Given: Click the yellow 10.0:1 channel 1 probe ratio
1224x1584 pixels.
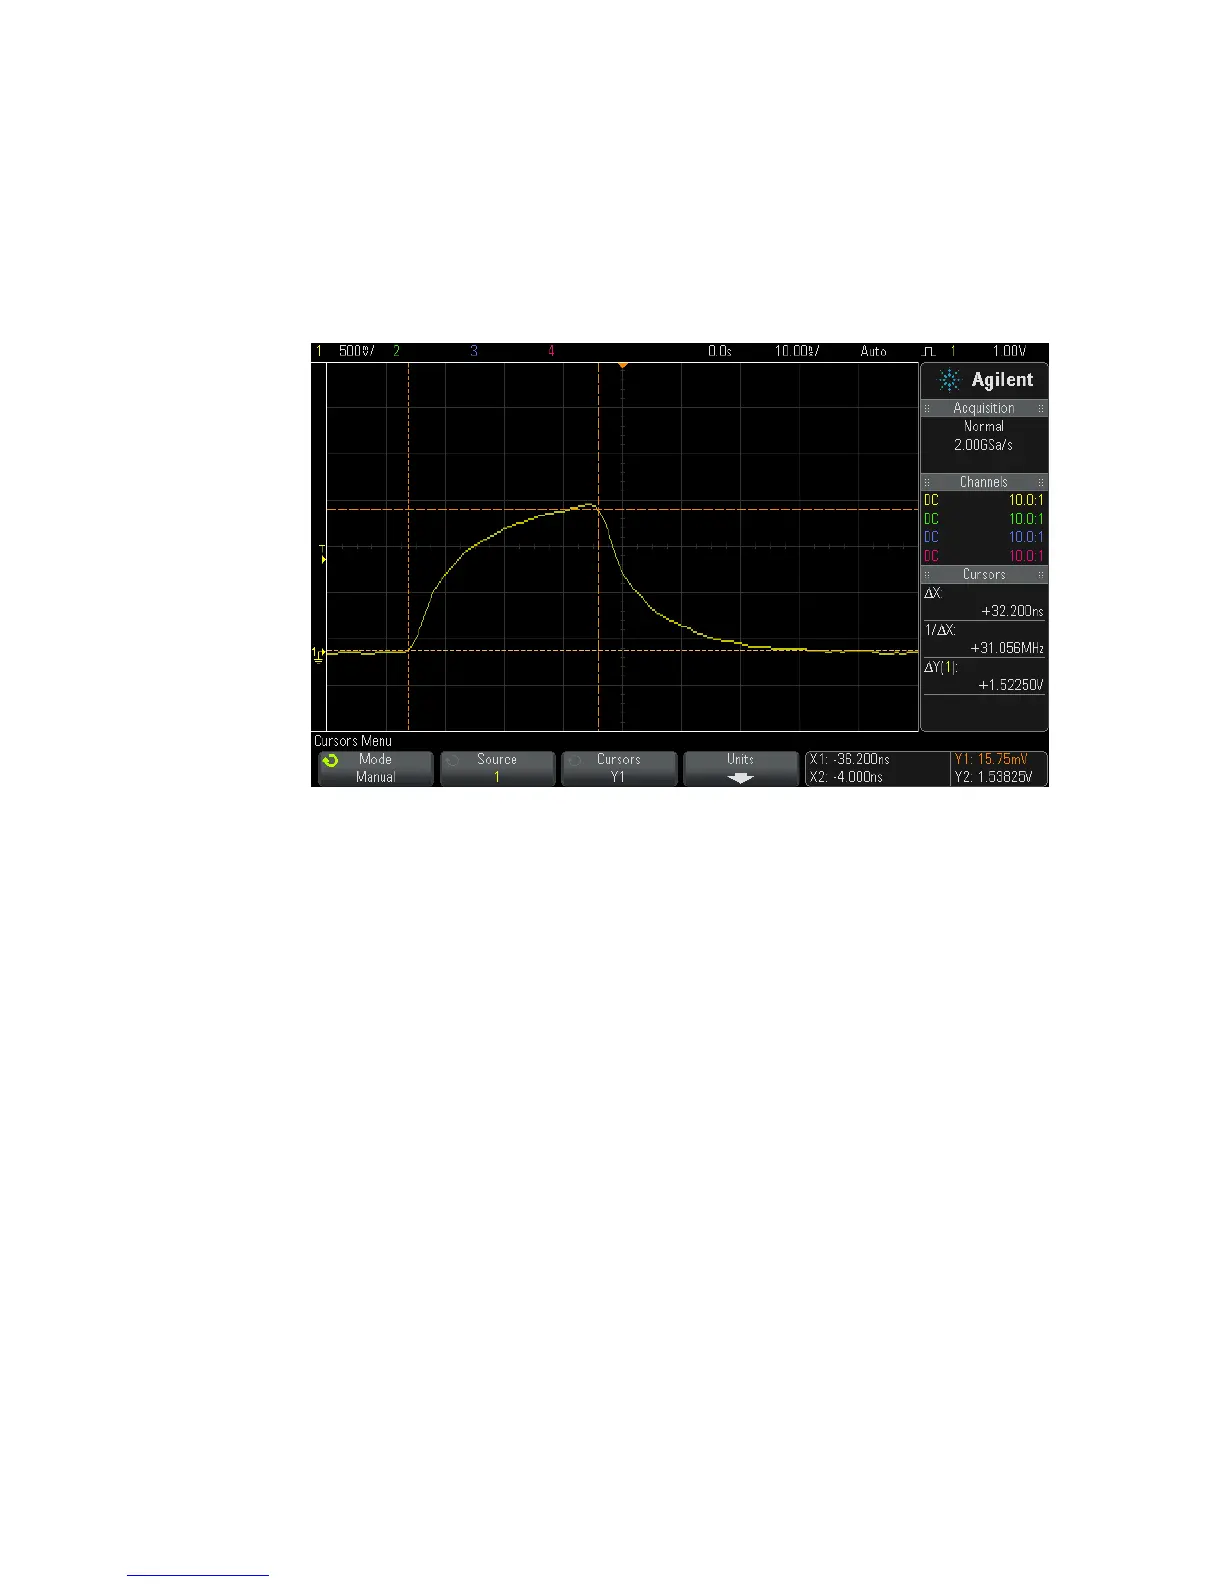Looking at the screenshot, I should tap(1026, 500).
